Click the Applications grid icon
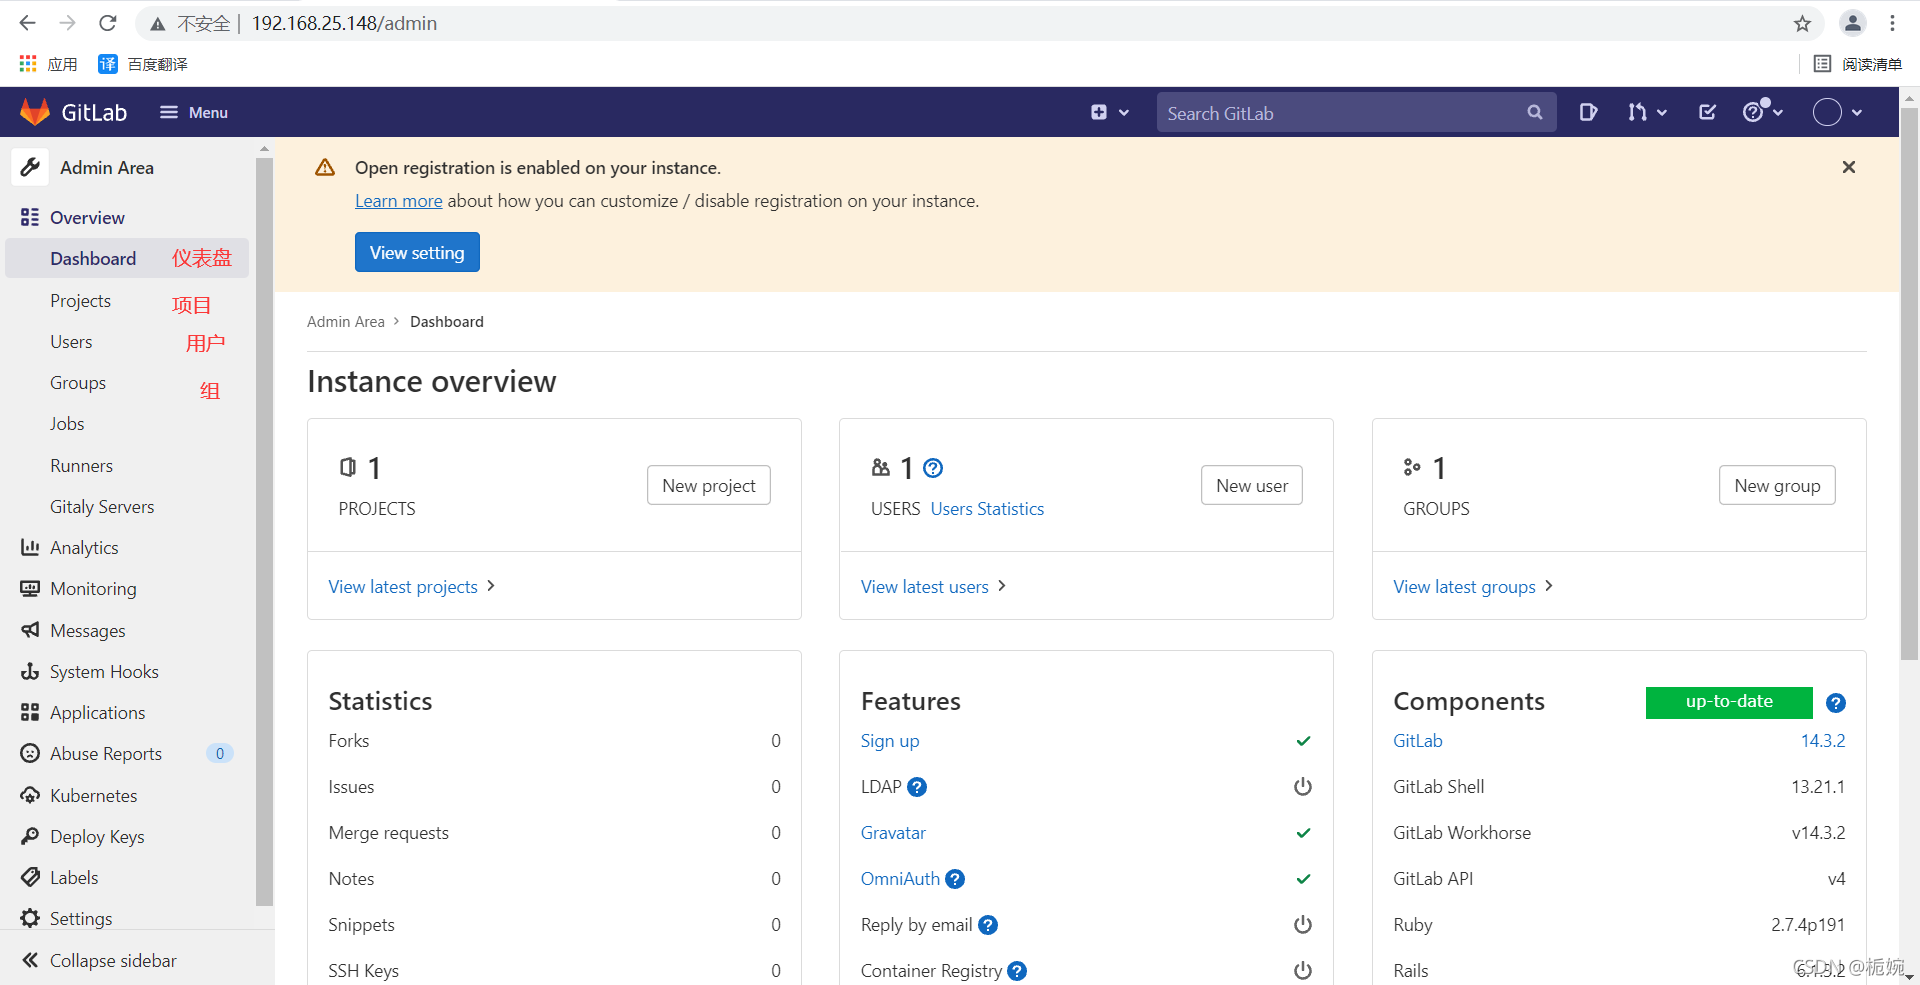The image size is (1920, 985). (30, 712)
